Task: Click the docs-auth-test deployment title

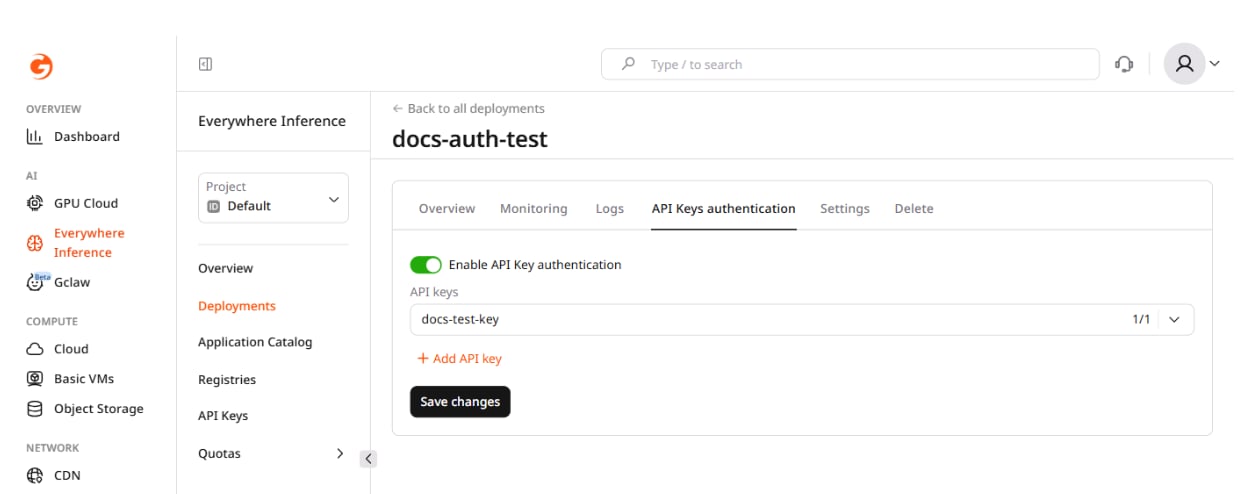Action: (470, 139)
